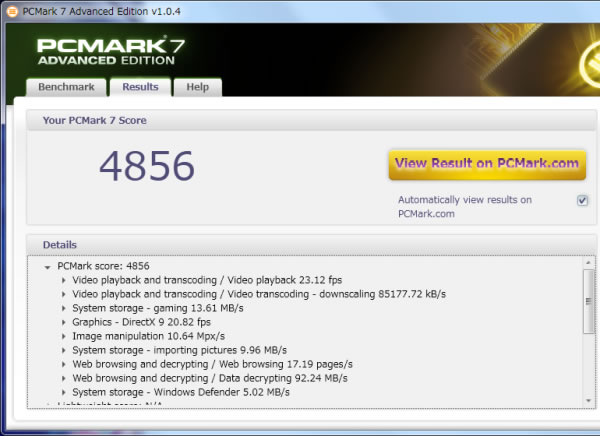Select the large 4856 score number

tap(147, 166)
